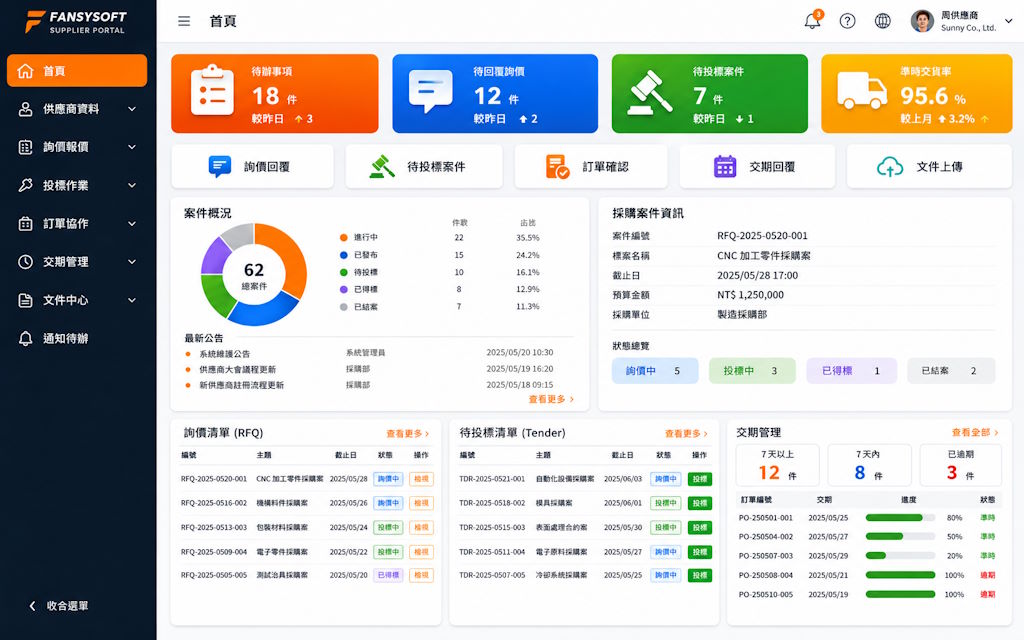Click the orange document icon for 訂單確認
This screenshot has width=1024, height=640.
tap(557, 167)
